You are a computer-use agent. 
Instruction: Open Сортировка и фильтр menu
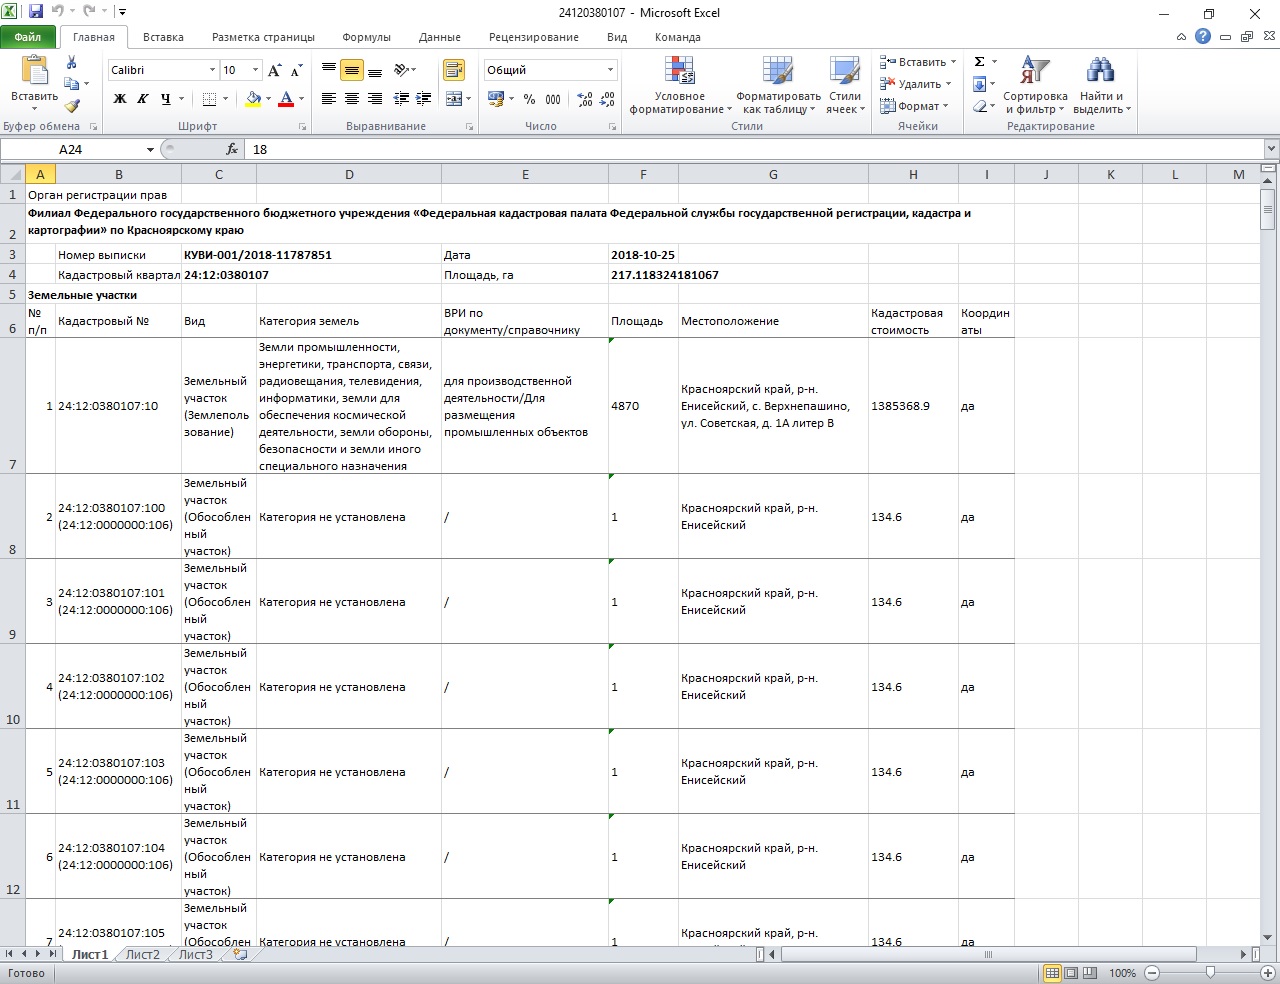[x=1035, y=85]
